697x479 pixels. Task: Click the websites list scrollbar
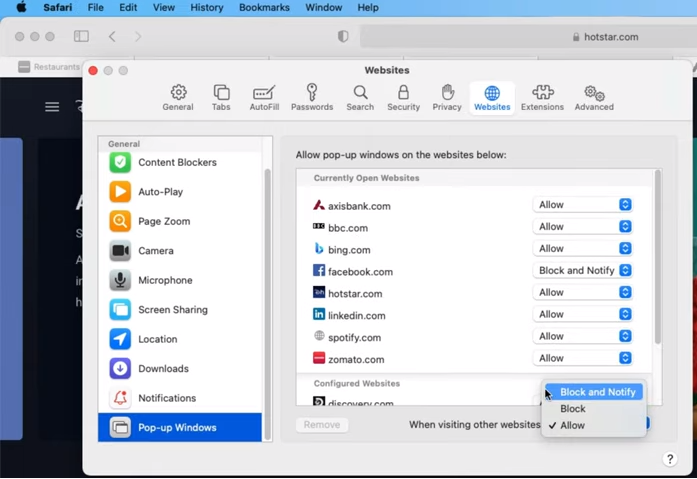(657, 258)
